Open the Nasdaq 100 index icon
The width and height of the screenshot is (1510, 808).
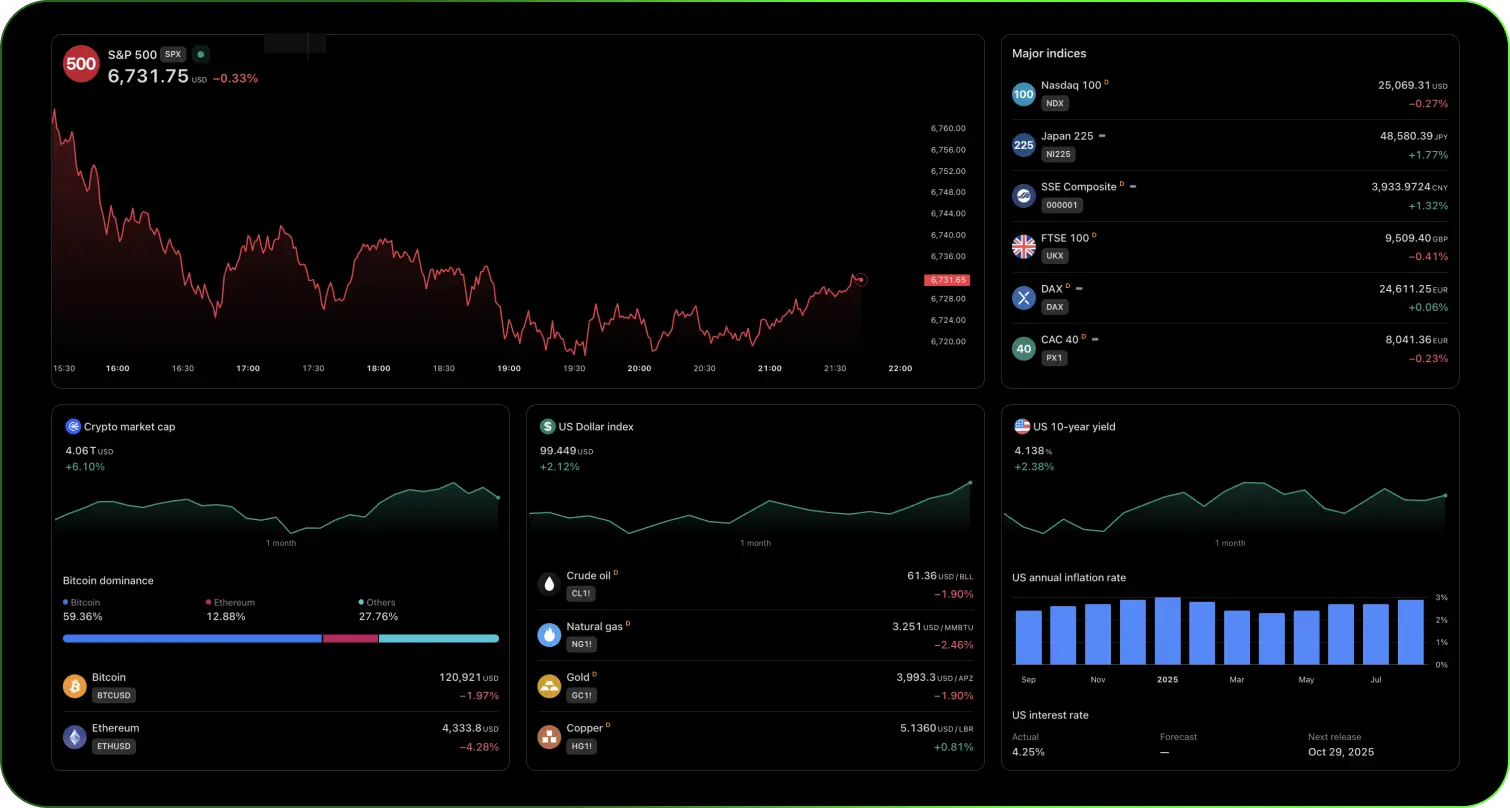[1023, 94]
